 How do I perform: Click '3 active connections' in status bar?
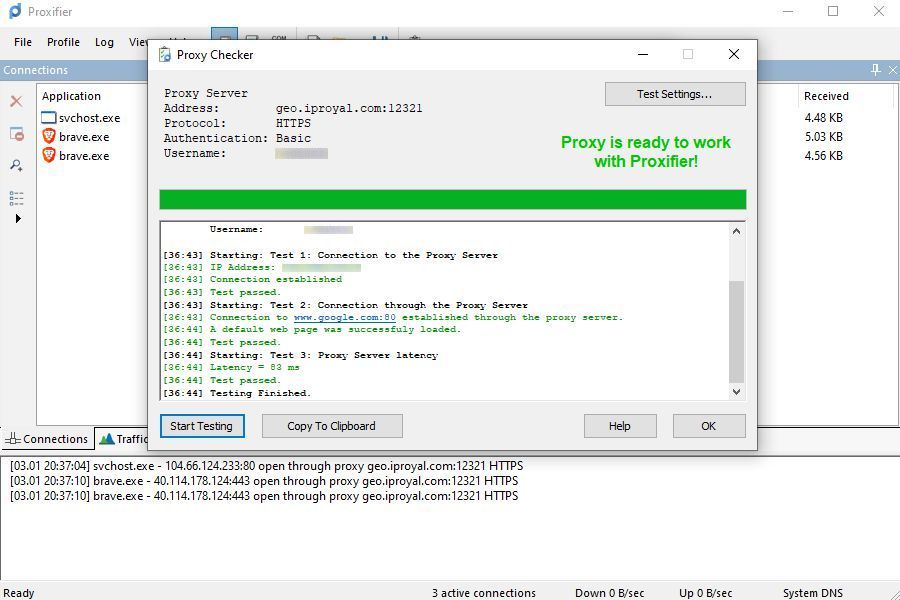pos(484,593)
